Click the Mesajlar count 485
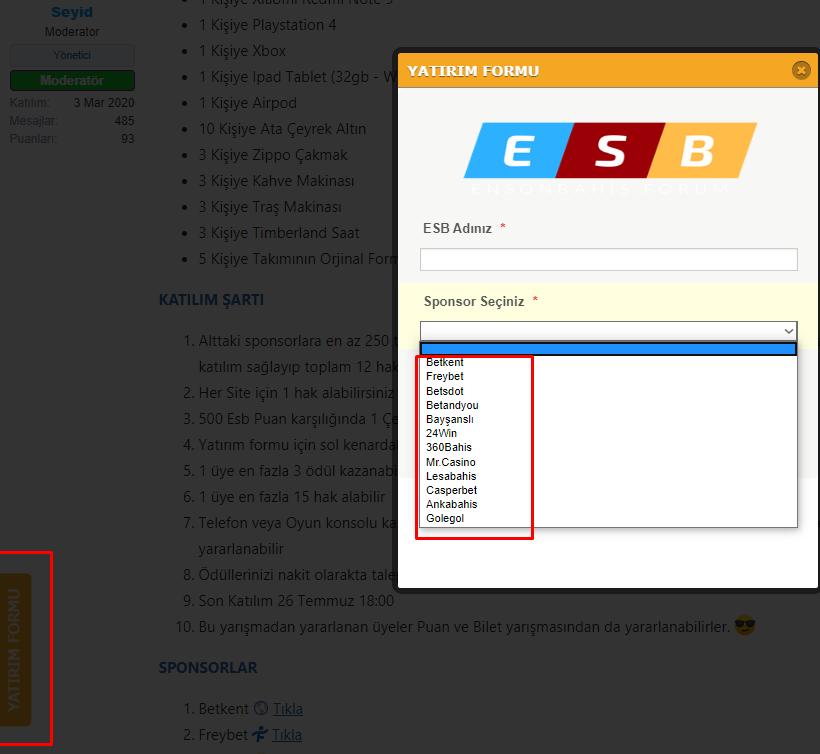 pos(124,121)
